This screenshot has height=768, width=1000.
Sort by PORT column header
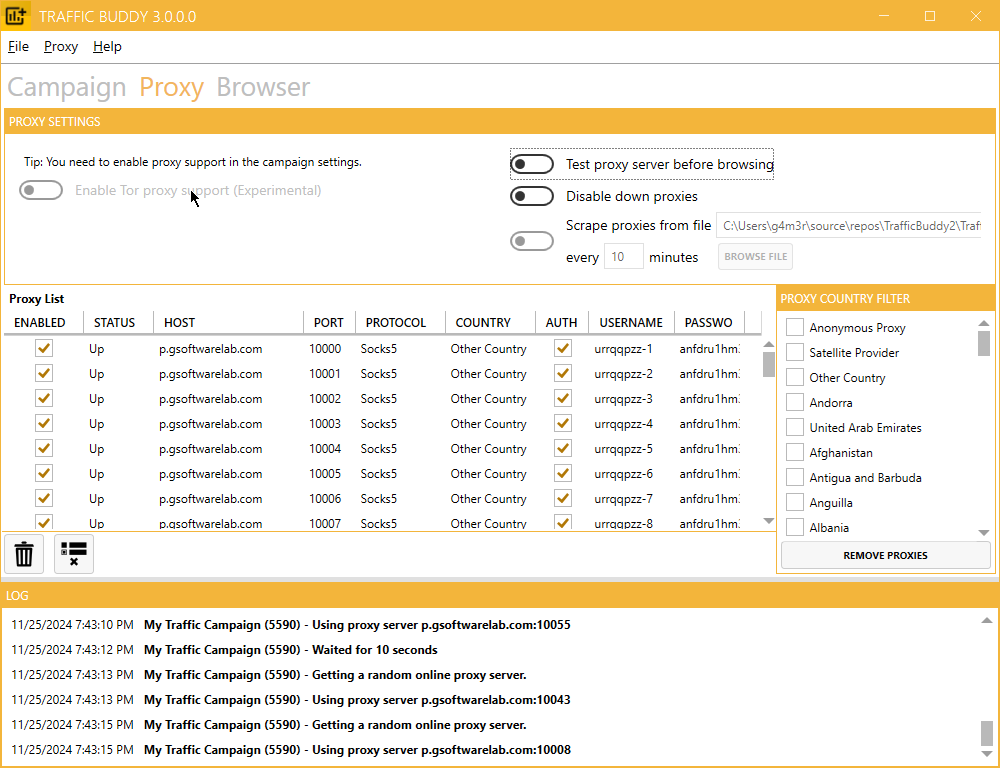(329, 323)
